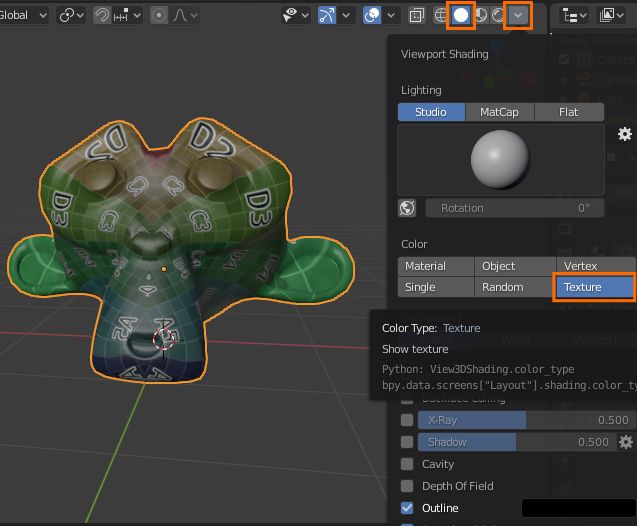Screen dimensions: 637x526
Task: Switch to wireframe shading mode
Action: pos(441,15)
